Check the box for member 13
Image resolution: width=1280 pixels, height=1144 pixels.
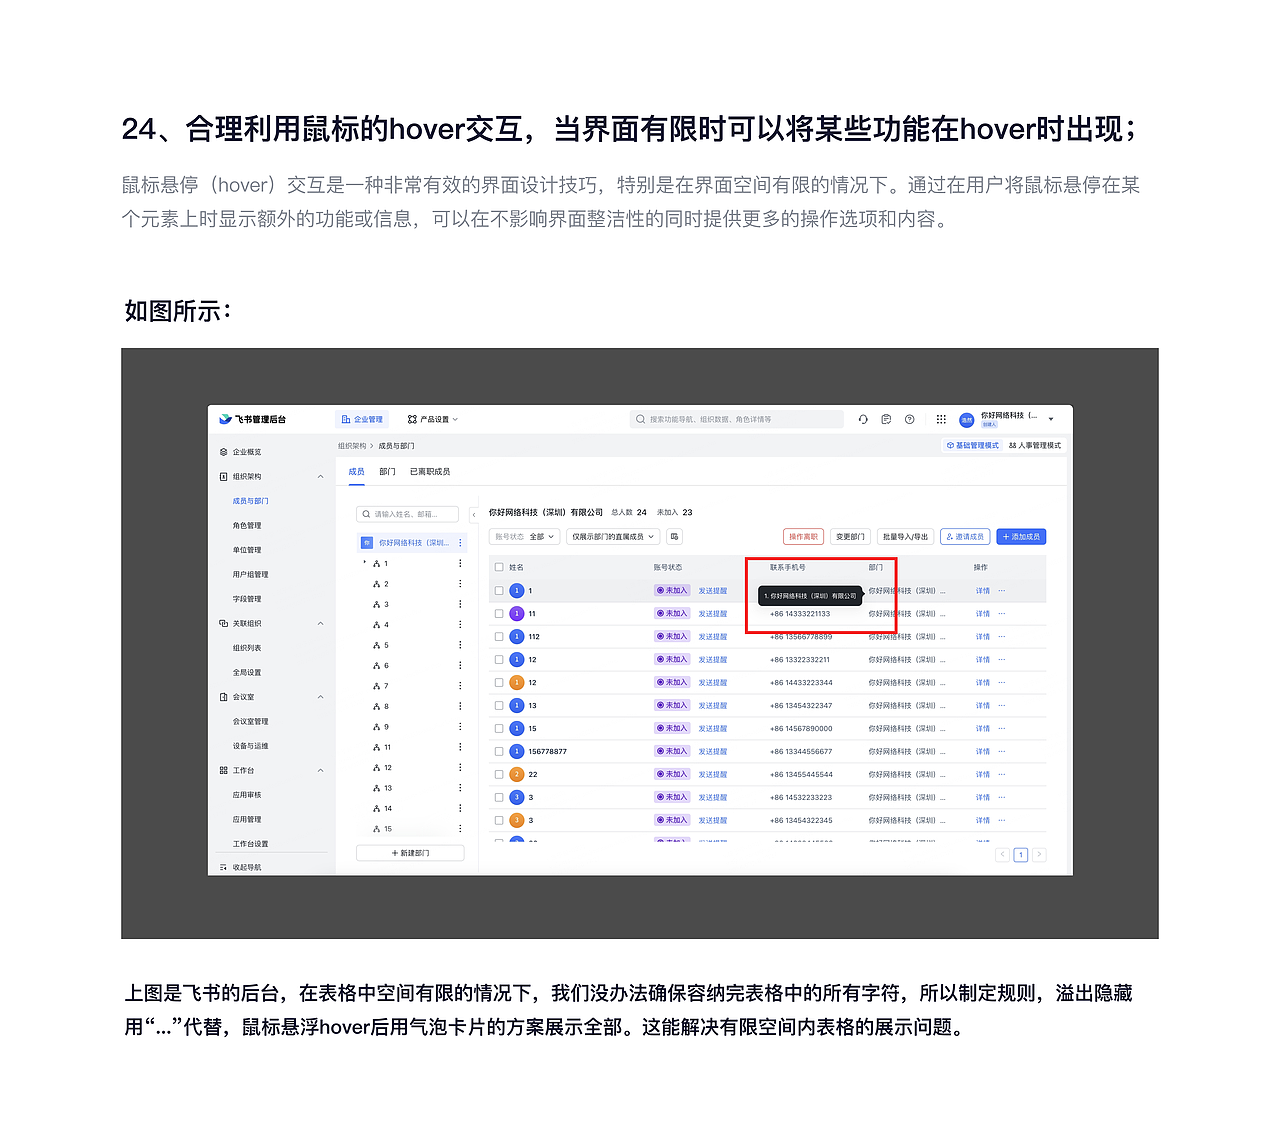pyautogui.click(x=499, y=706)
